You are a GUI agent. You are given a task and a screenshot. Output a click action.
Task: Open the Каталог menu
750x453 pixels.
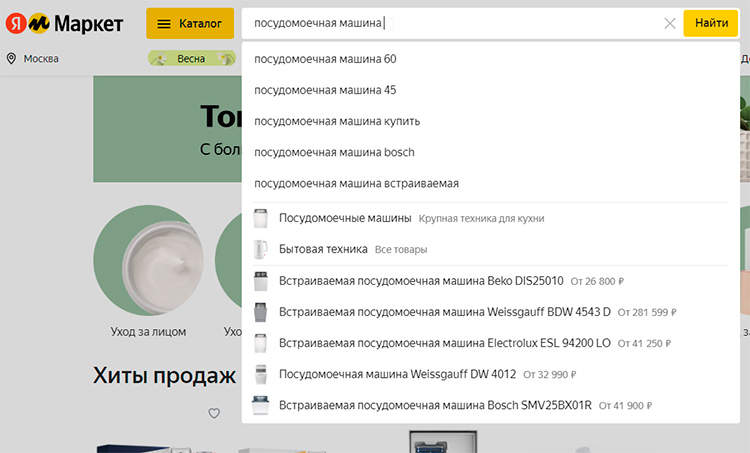pyautogui.click(x=190, y=23)
